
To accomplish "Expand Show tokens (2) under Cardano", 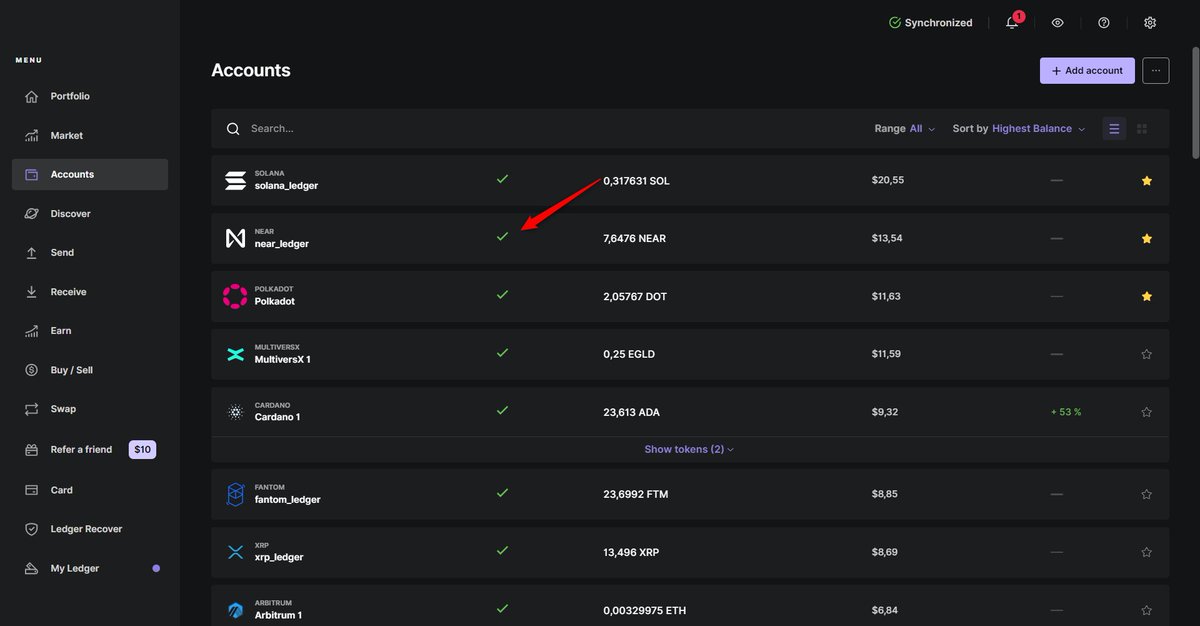I will pyautogui.click(x=689, y=450).
